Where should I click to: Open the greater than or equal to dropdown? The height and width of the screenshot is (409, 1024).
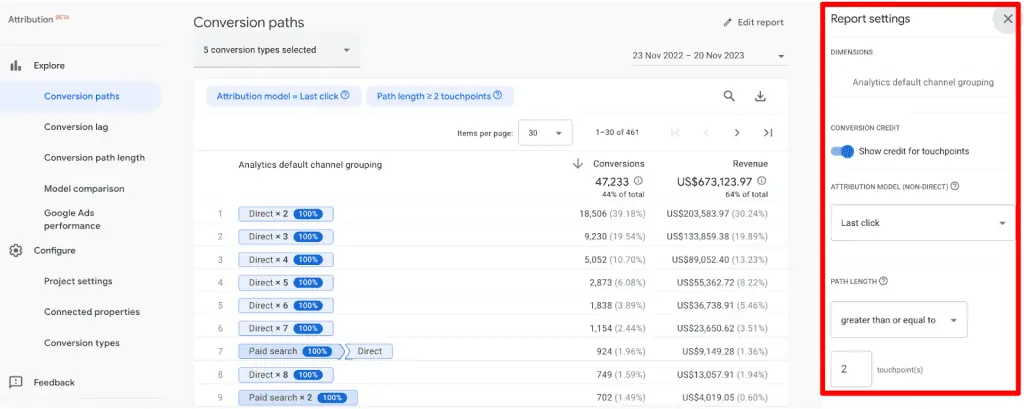[898, 320]
